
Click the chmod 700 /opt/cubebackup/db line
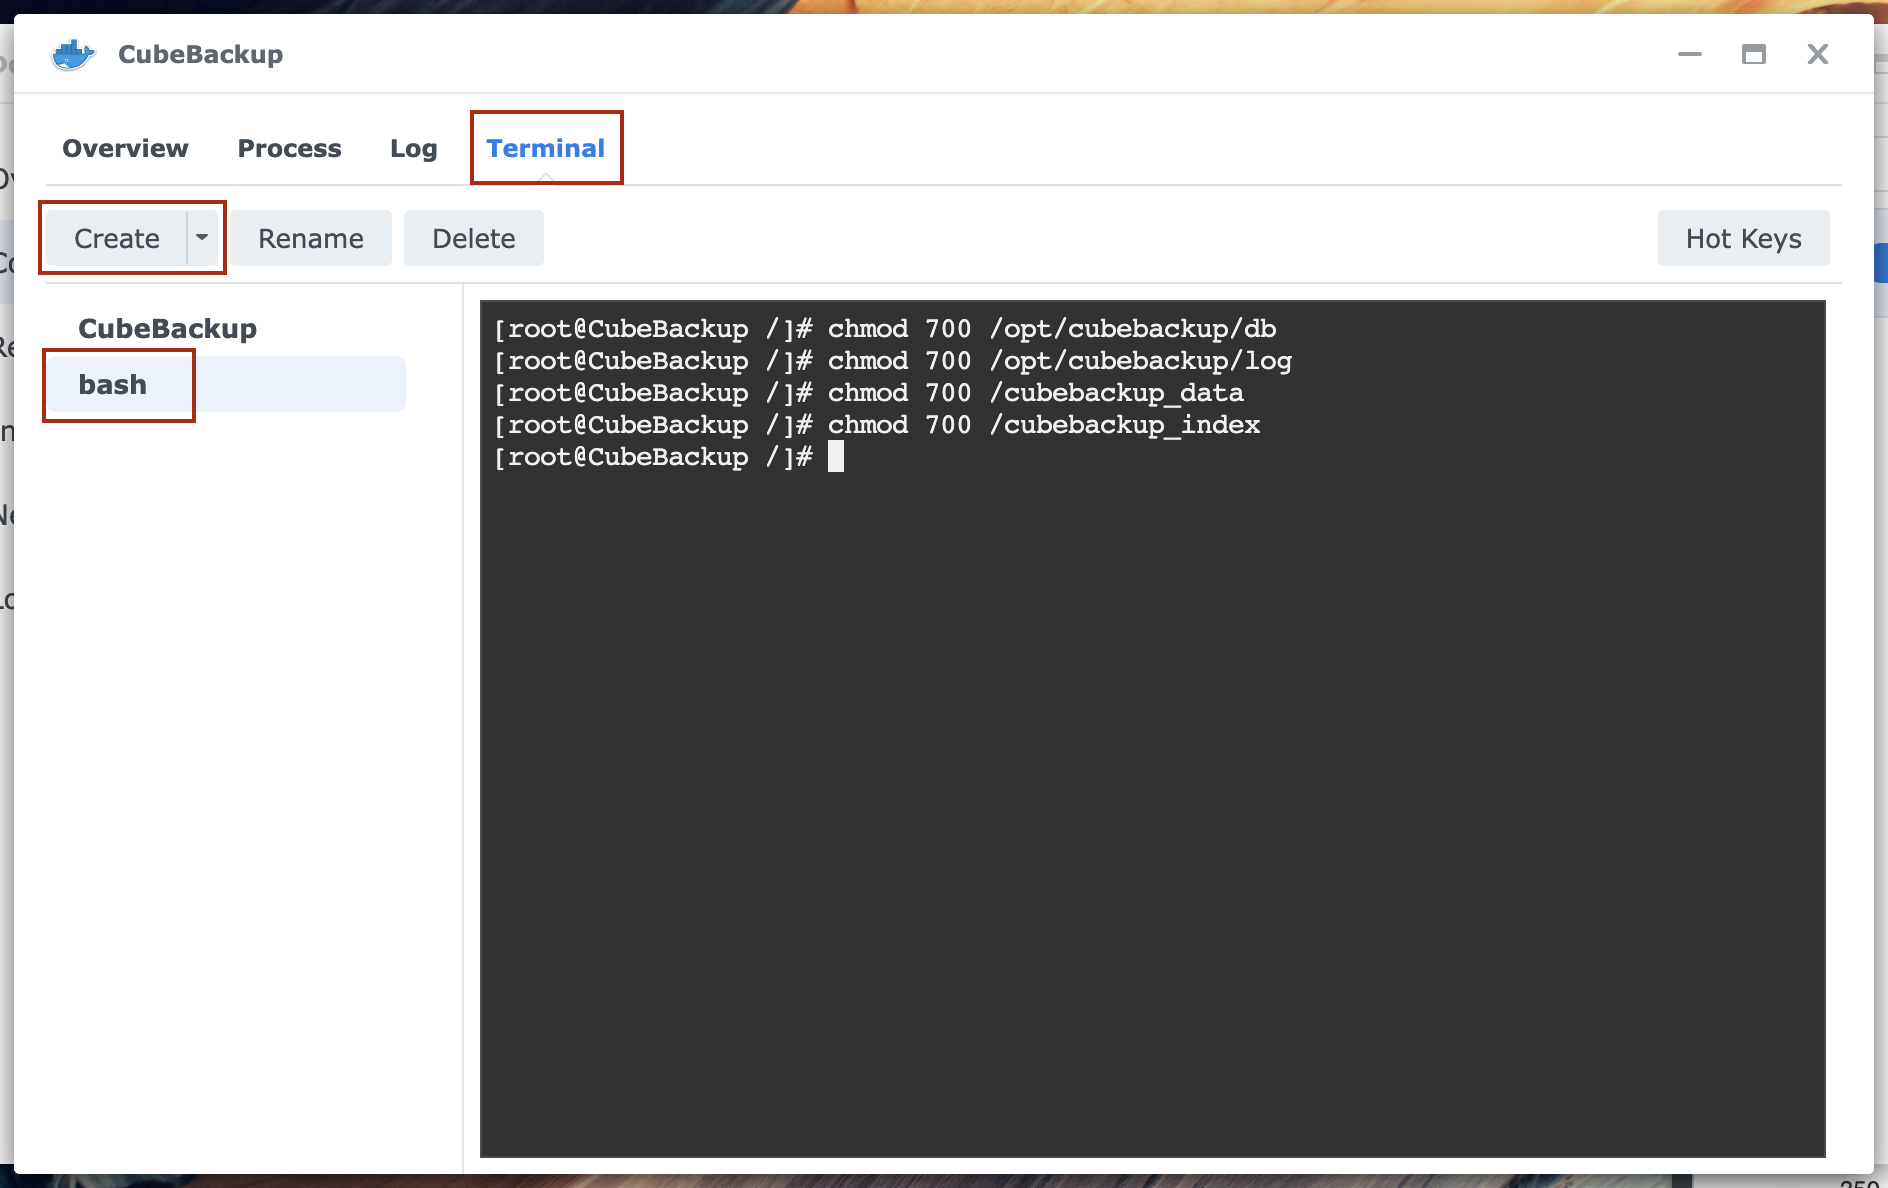click(885, 329)
